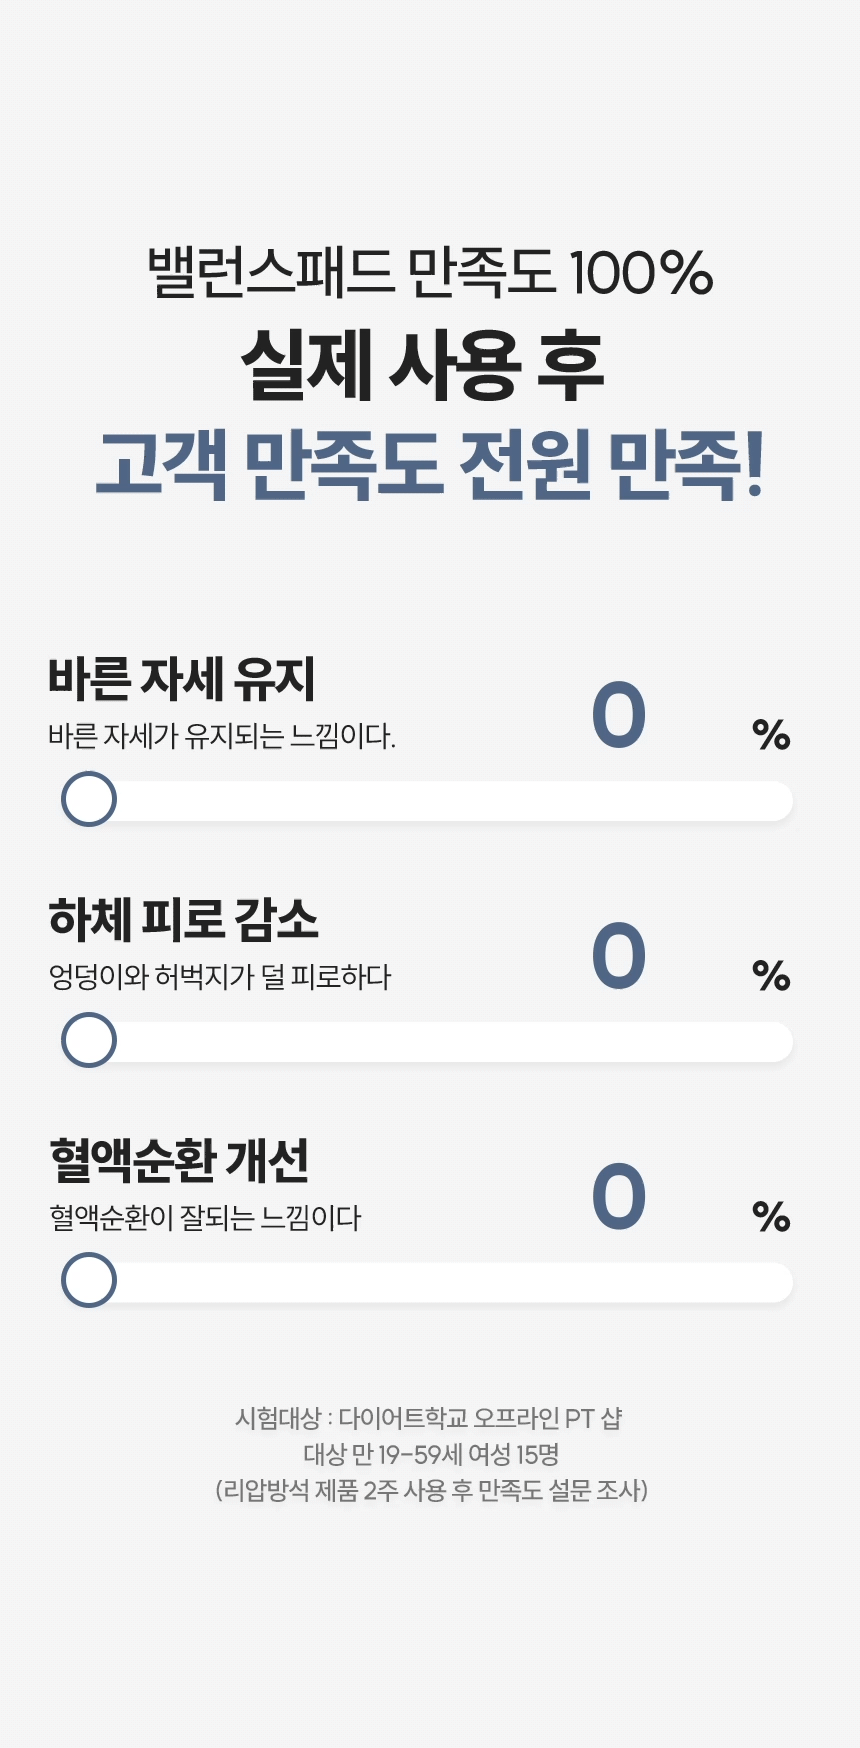Click the 밸런스패드 만족도 100% title
Screen dimensions: 860x1748
coord(430,272)
